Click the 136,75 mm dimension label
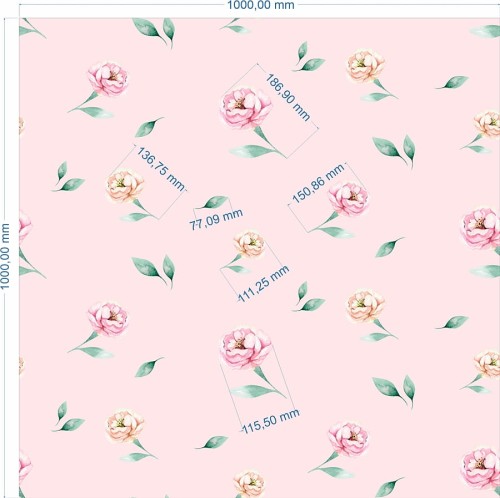Image resolution: width=500 pixels, height=498 pixels. click(161, 169)
